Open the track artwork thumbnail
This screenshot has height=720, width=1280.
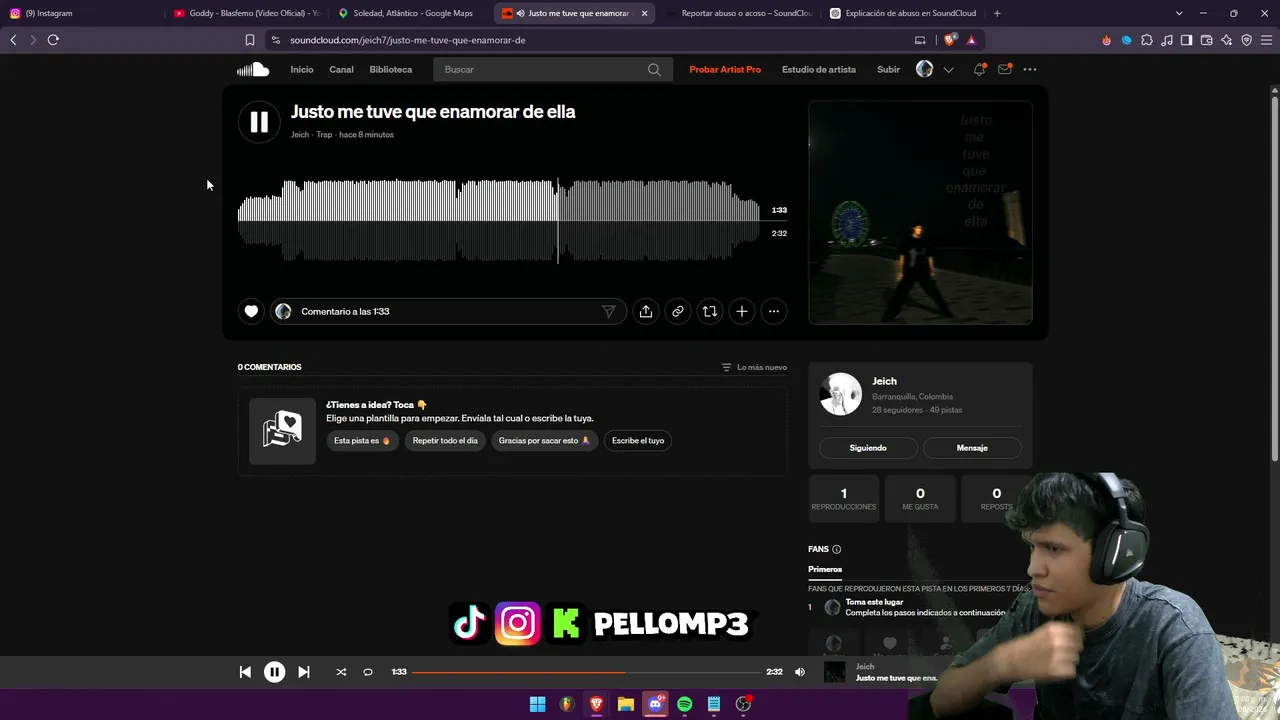[x=920, y=212]
